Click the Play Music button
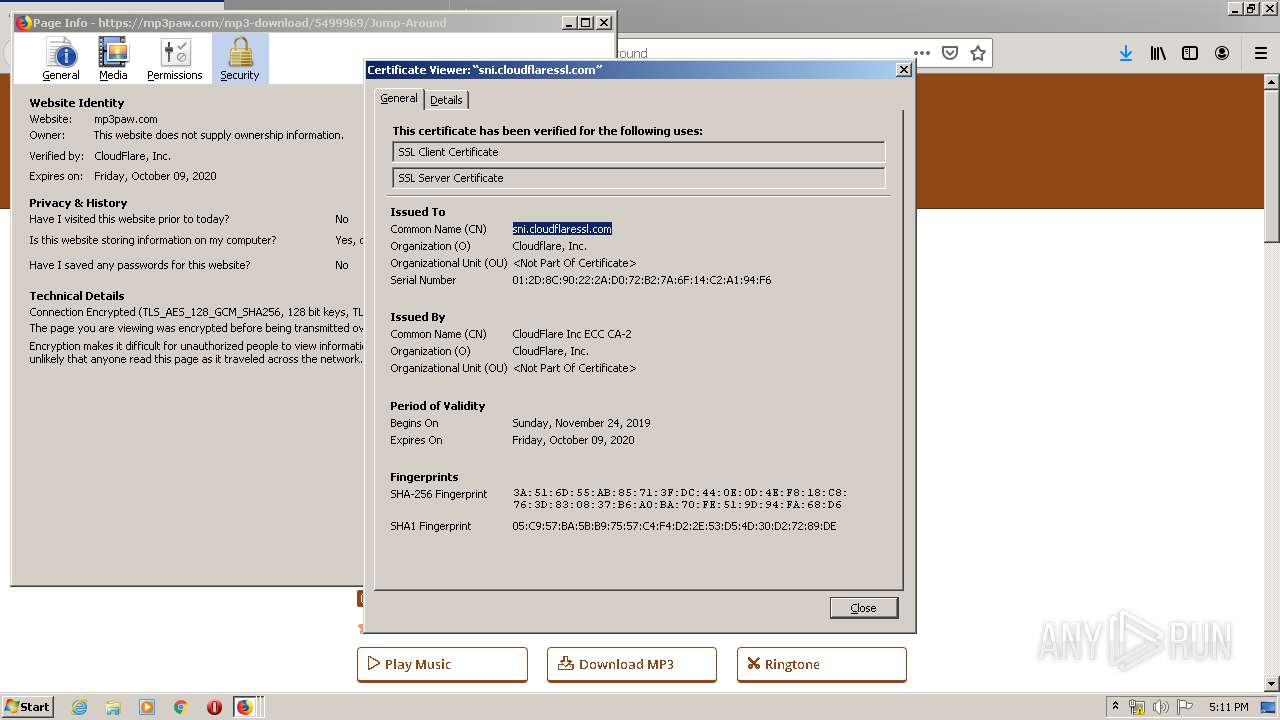The height and width of the screenshot is (720, 1280). point(442,664)
